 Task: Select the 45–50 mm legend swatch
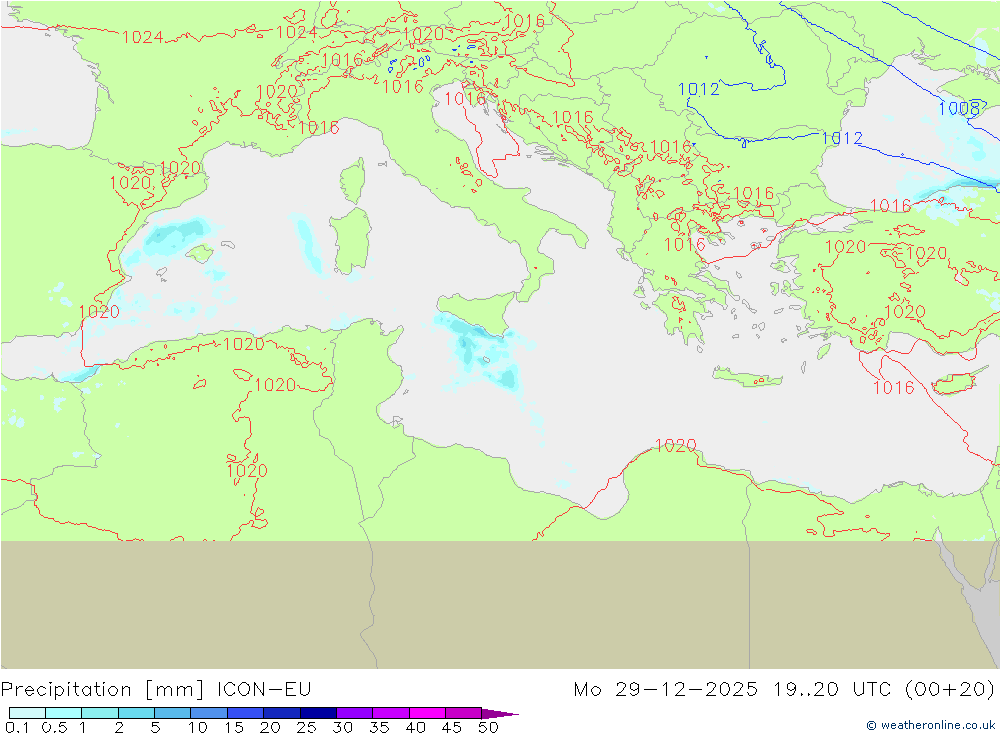tap(463, 713)
